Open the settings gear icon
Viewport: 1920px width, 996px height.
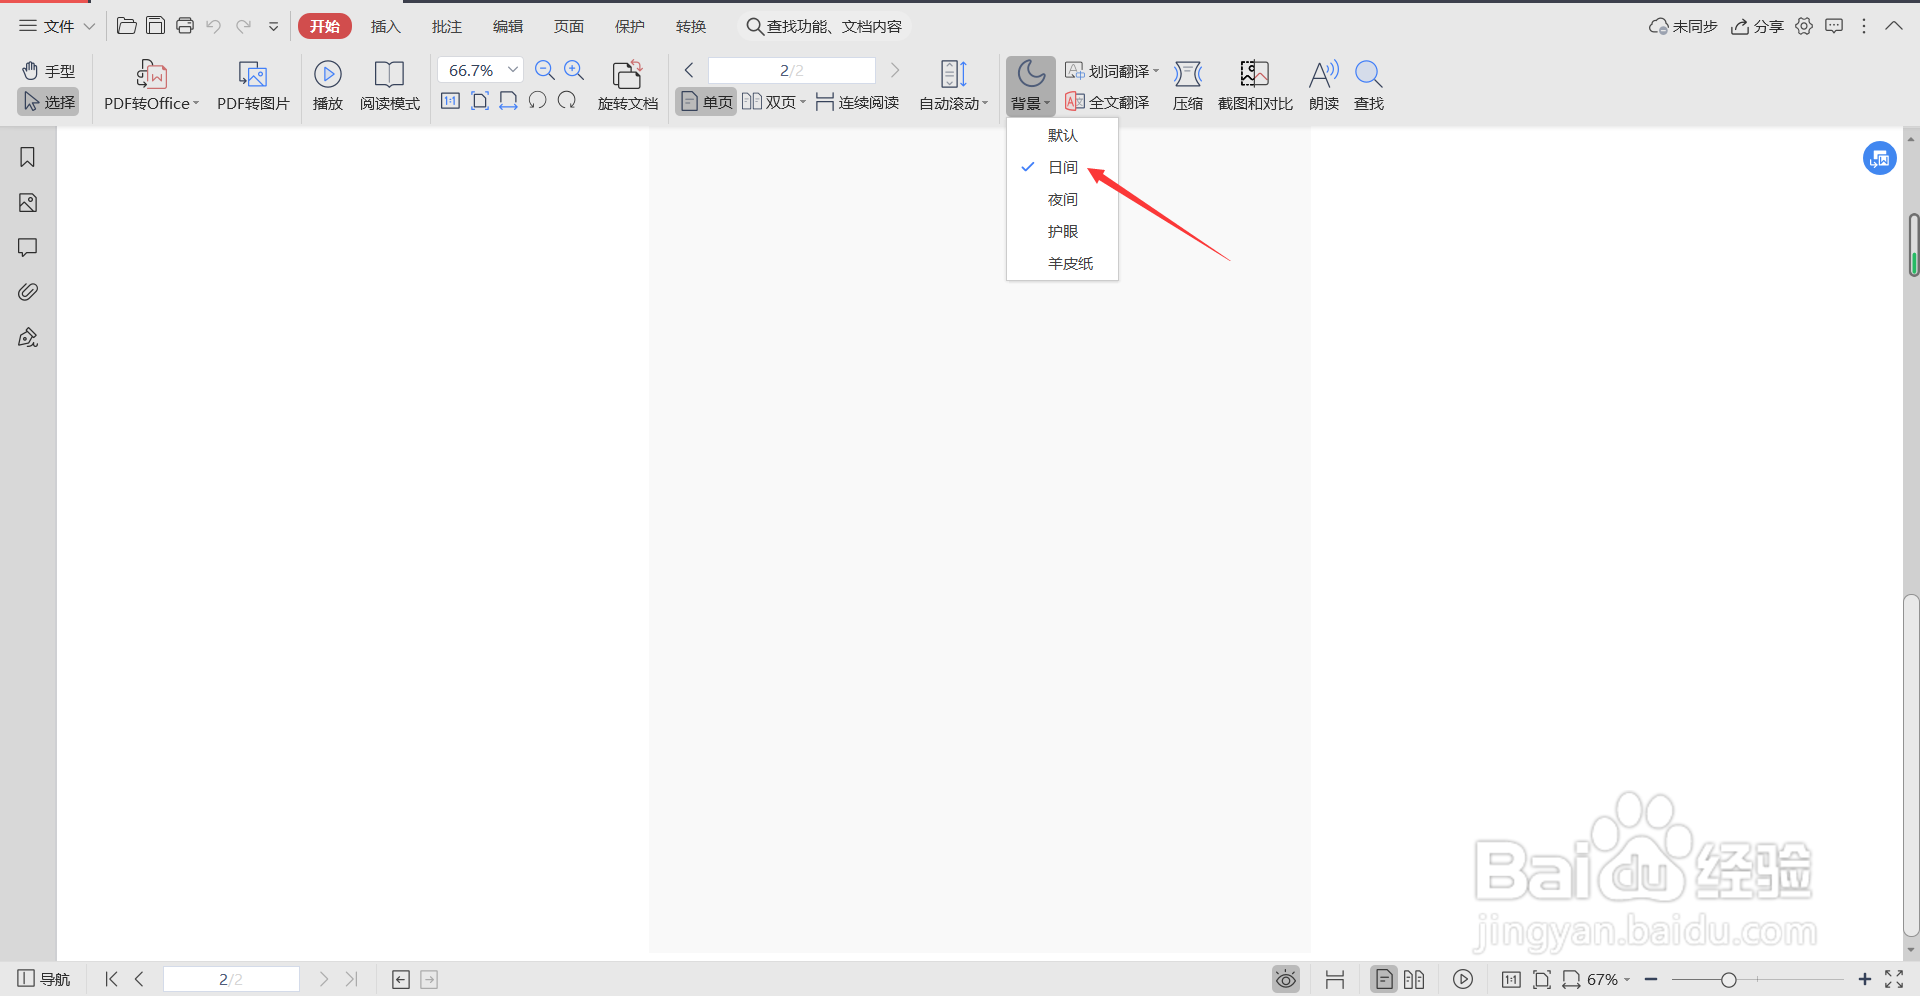point(1804,26)
